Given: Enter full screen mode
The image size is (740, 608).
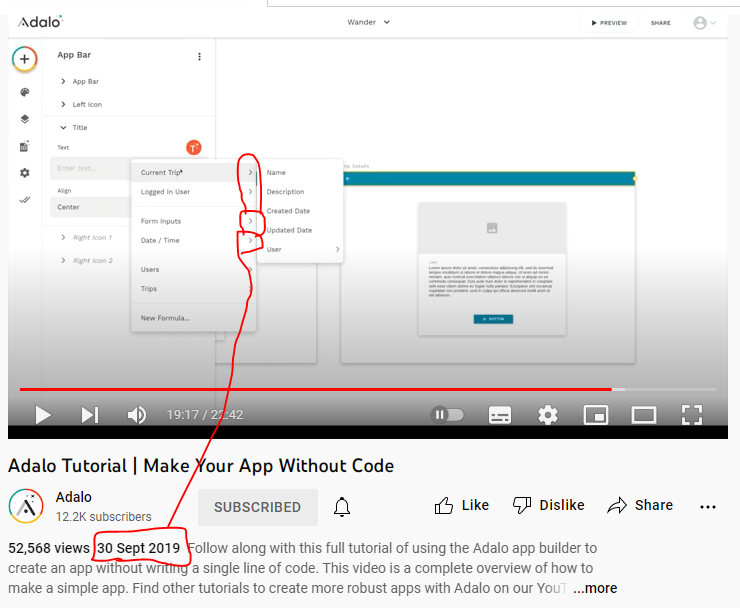Looking at the screenshot, I should click(692, 415).
